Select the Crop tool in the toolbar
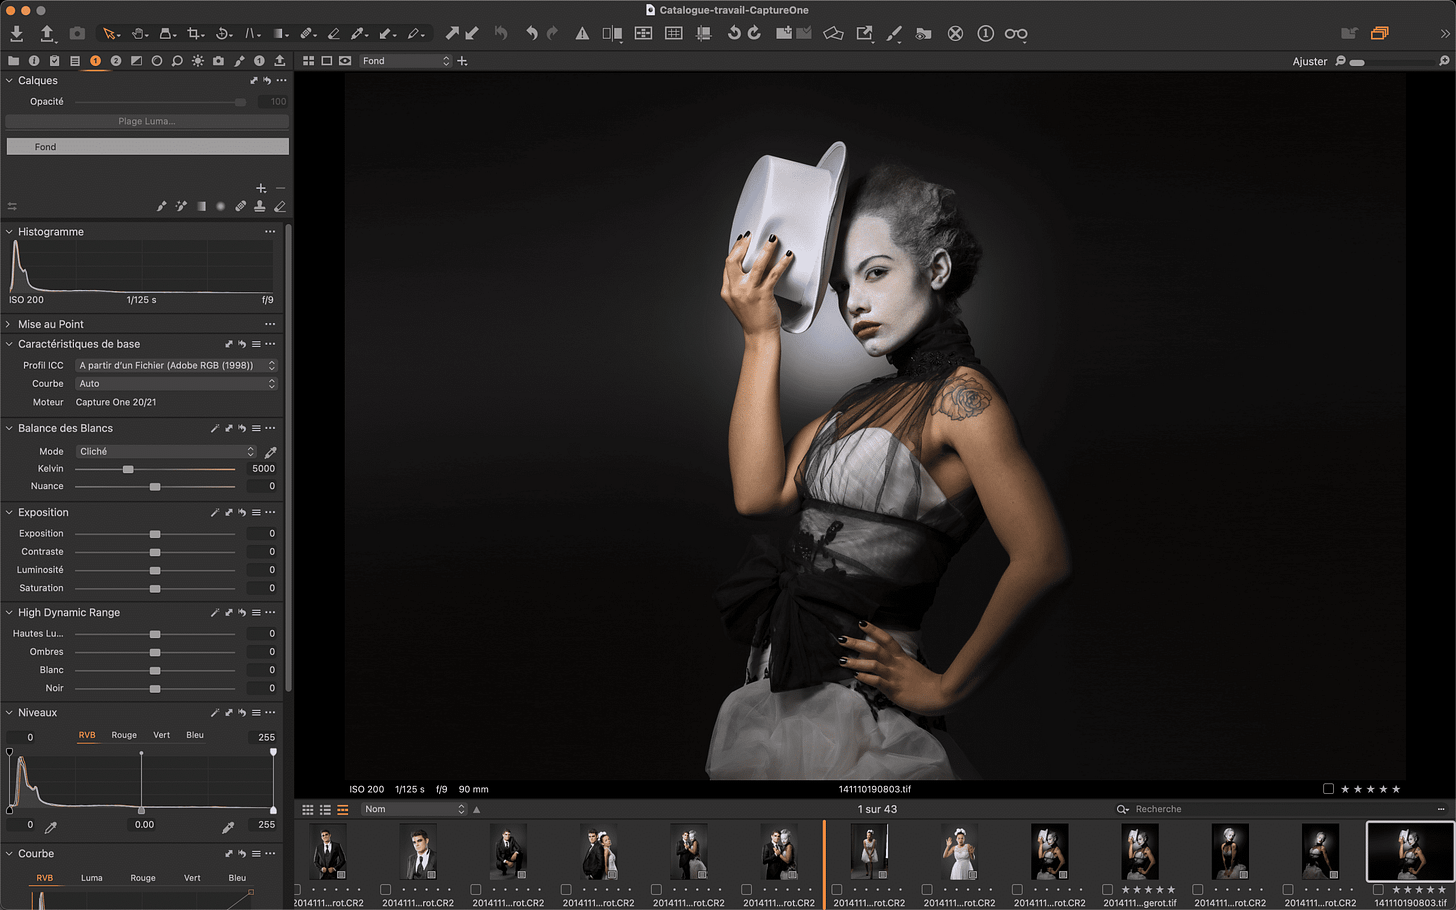 click(194, 34)
